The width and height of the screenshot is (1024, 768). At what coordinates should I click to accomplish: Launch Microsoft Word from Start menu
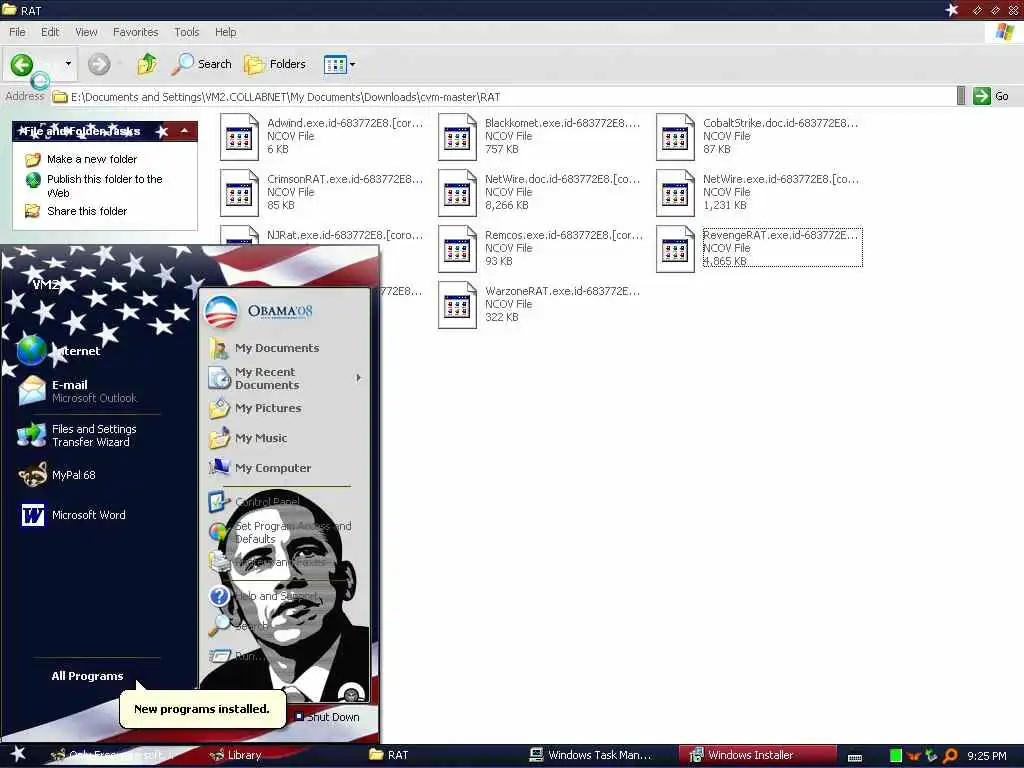72,515
